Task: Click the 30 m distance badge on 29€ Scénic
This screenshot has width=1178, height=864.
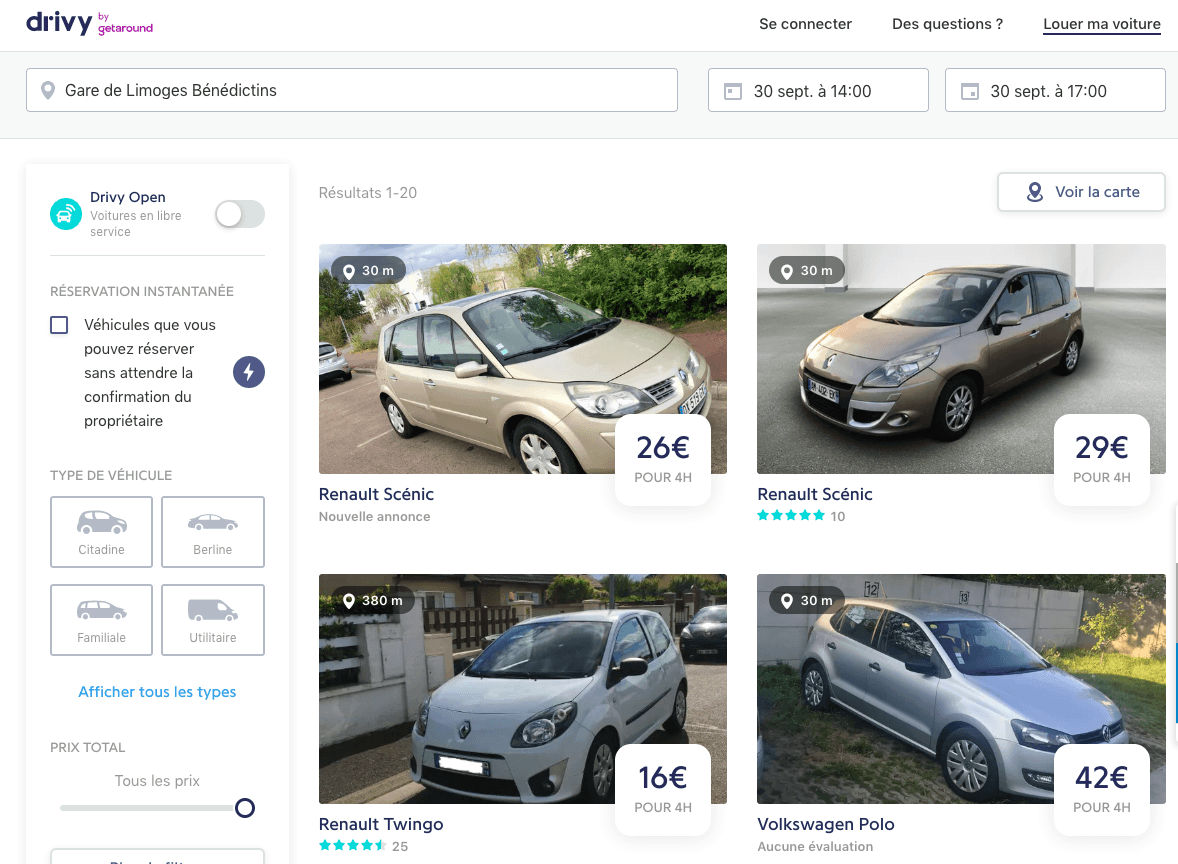Action: point(807,270)
